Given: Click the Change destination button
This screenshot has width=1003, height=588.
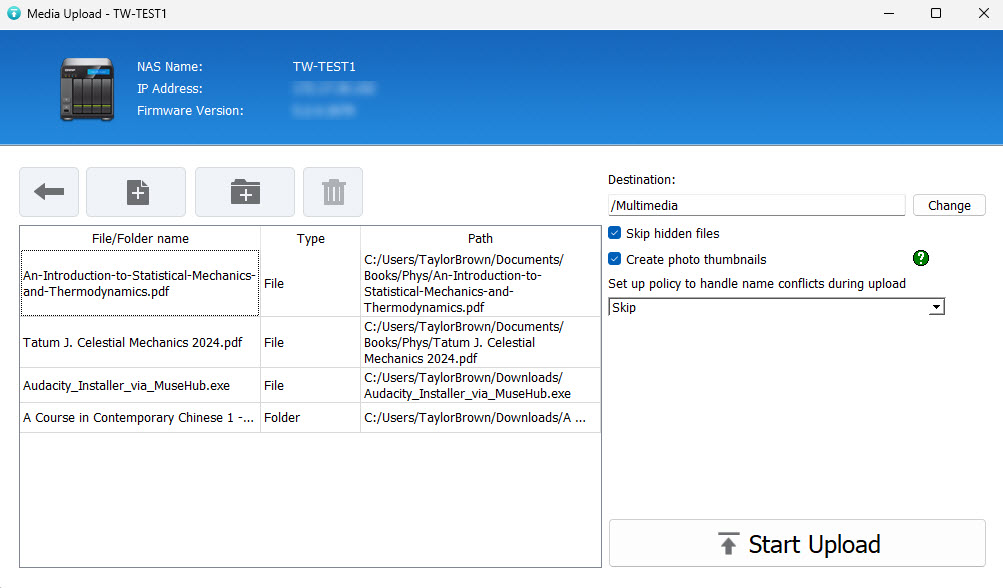Looking at the screenshot, I should tap(948, 205).
